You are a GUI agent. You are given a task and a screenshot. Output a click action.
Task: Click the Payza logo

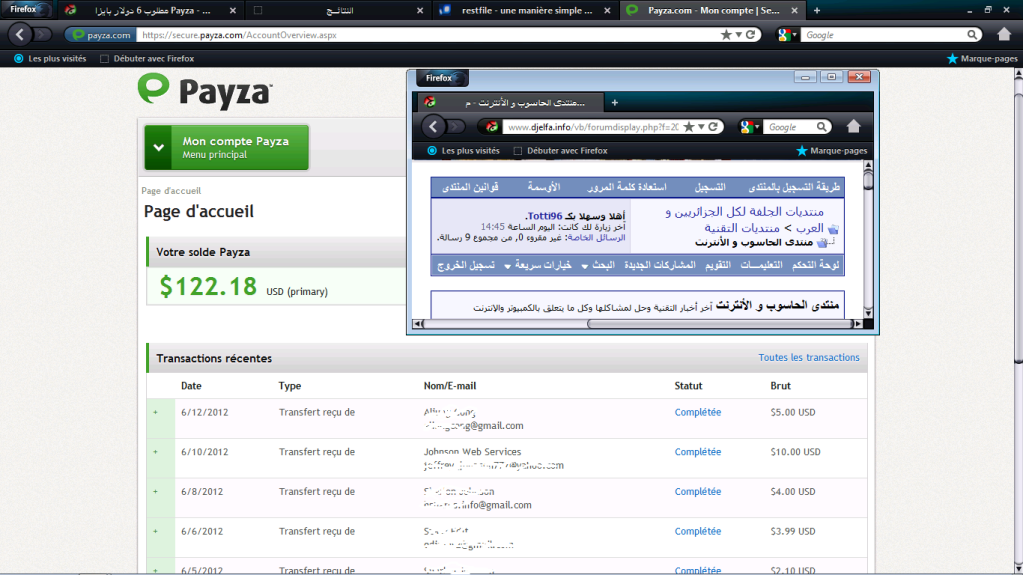(205, 91)
